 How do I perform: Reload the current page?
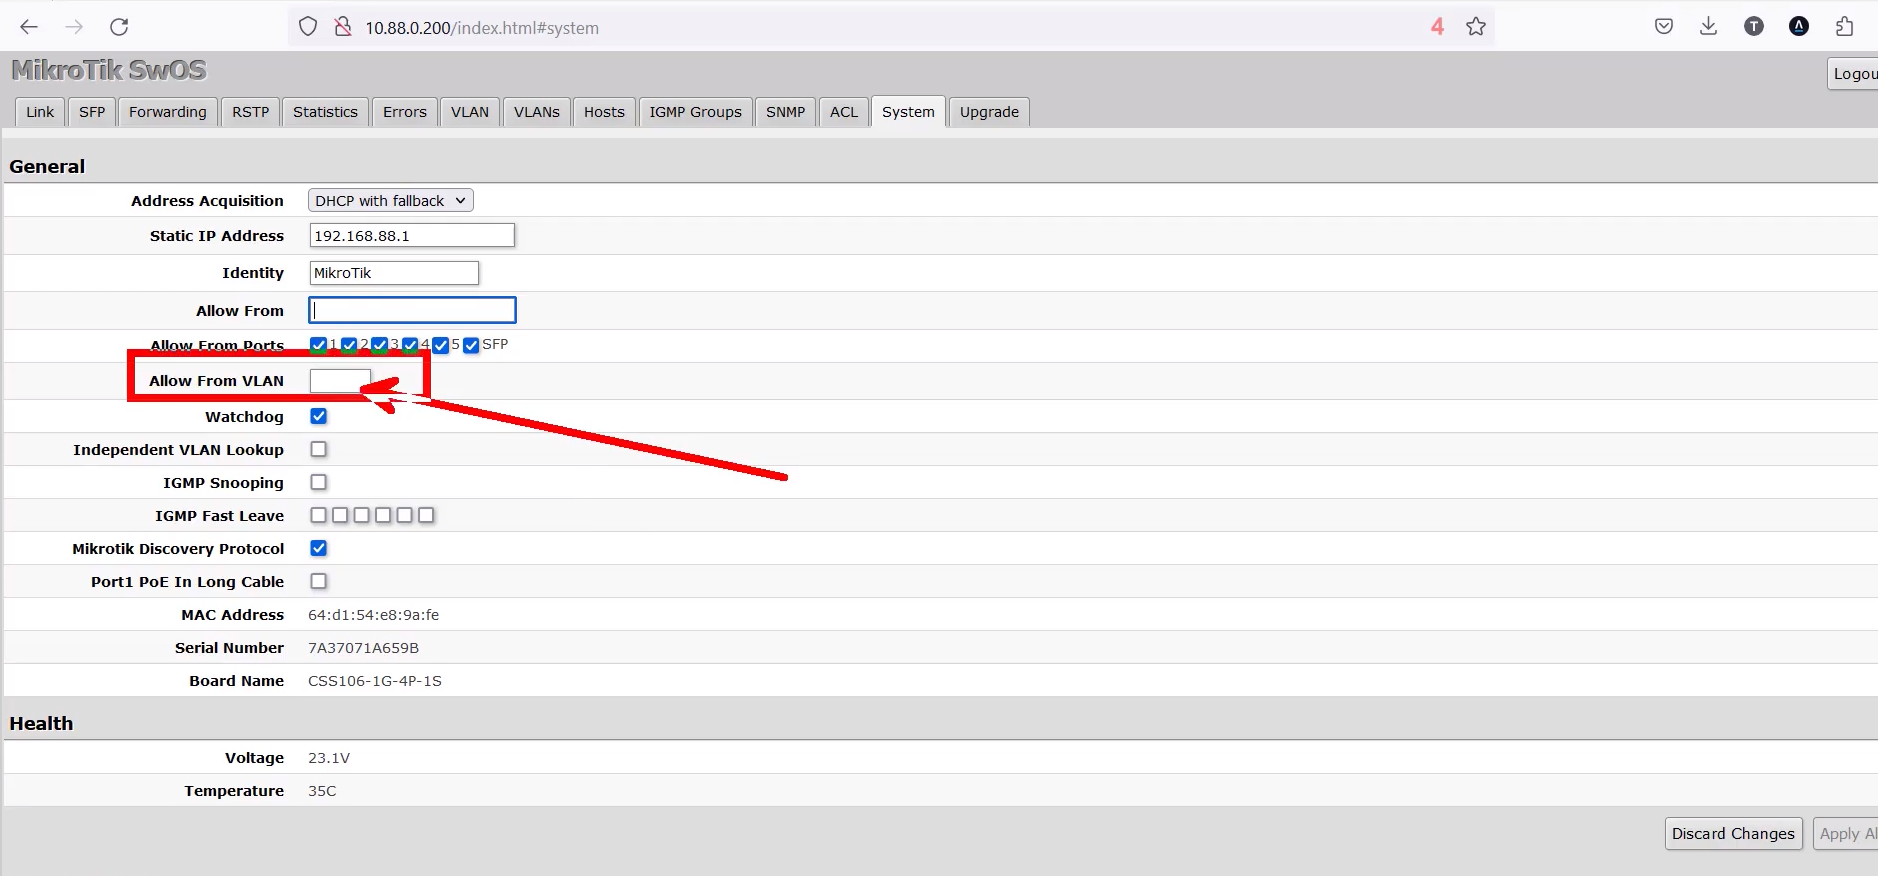119,27
